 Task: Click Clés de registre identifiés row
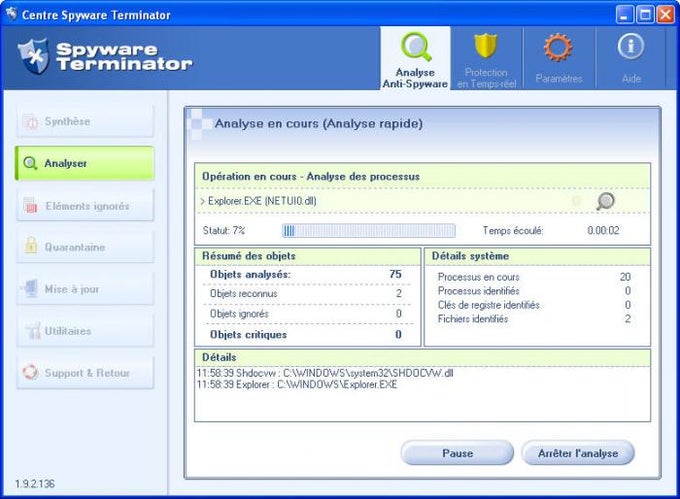534,305
